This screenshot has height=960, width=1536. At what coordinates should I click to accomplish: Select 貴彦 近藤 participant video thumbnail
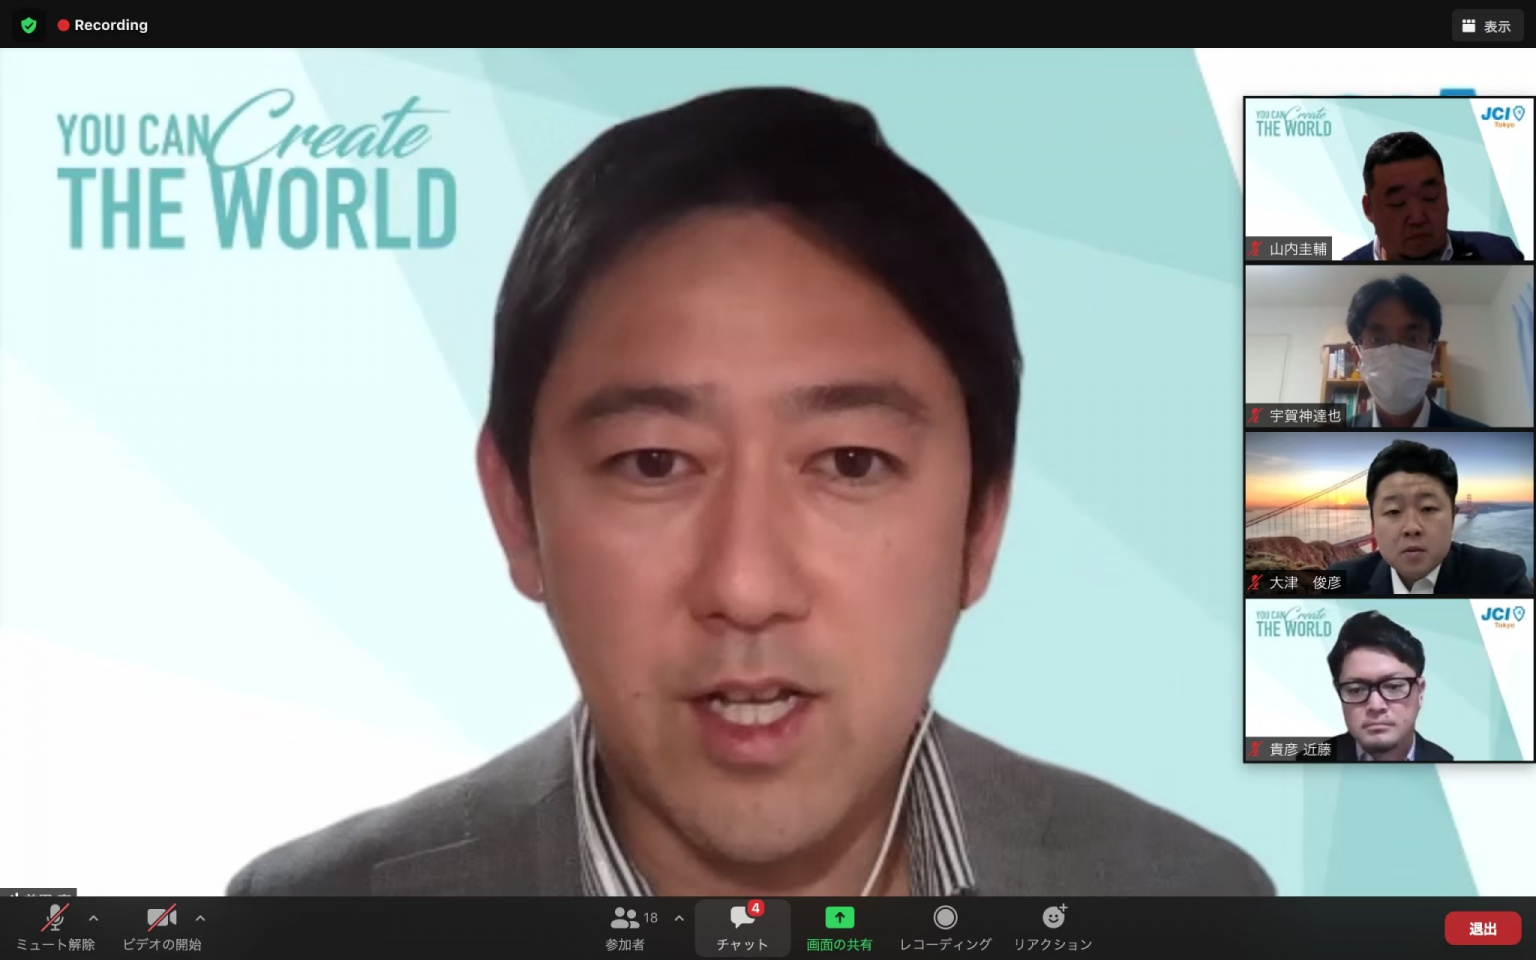tap(1388, 681)
